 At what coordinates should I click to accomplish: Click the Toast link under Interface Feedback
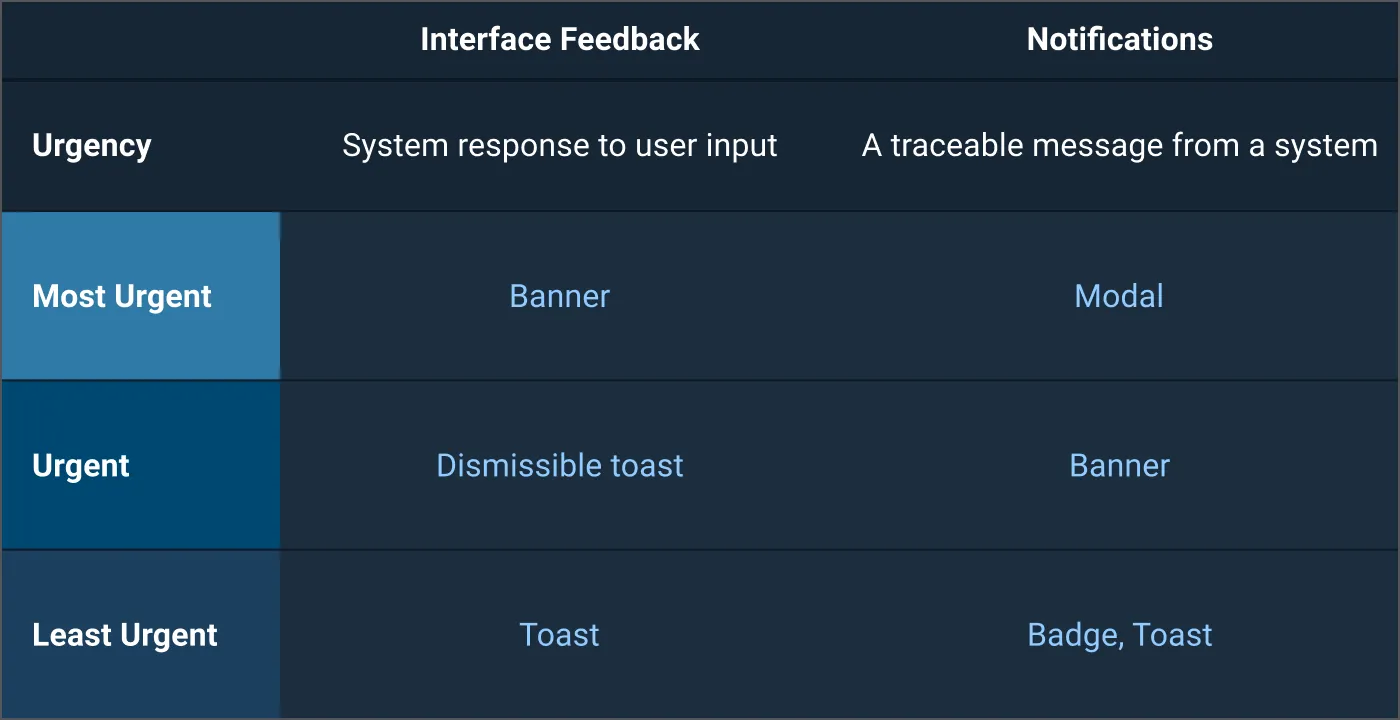pos(559,635)
